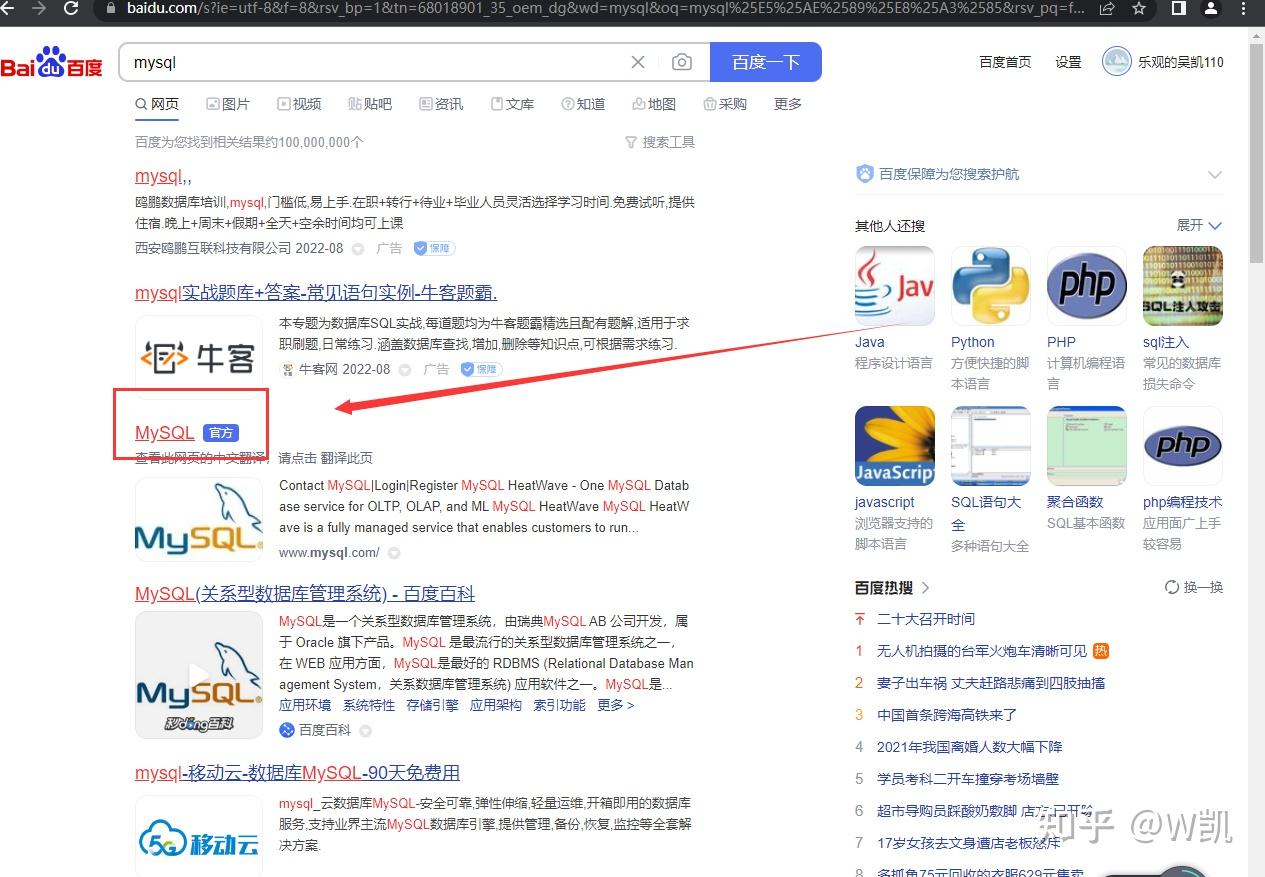The image size is (1265, 877).
Task: Open the sql注入 thumbnail
Action: [1183, 286]
